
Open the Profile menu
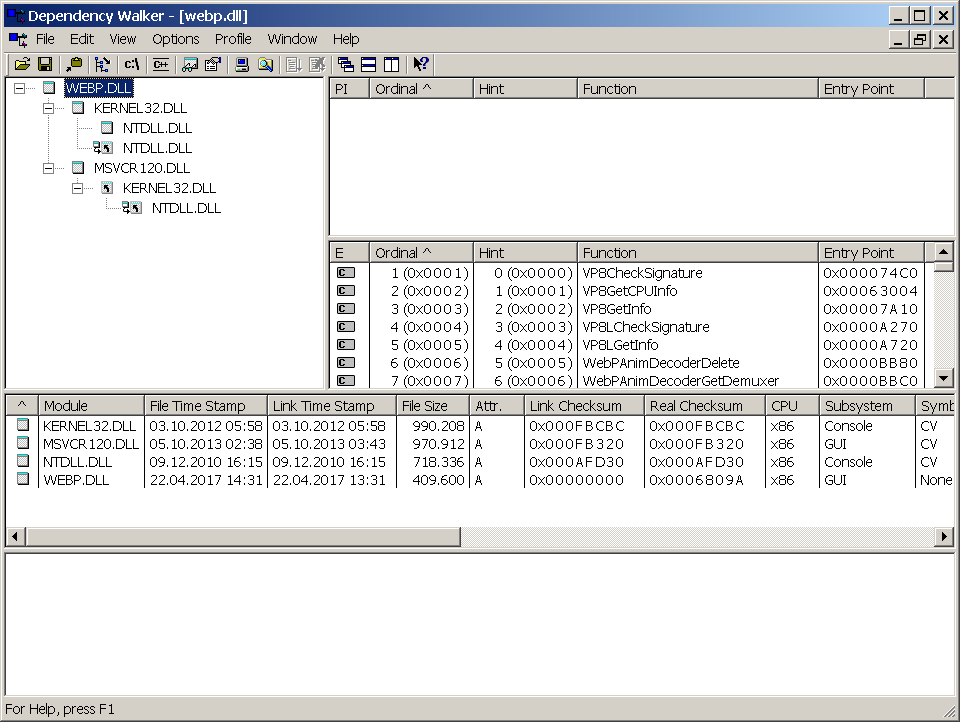(233, 39)
